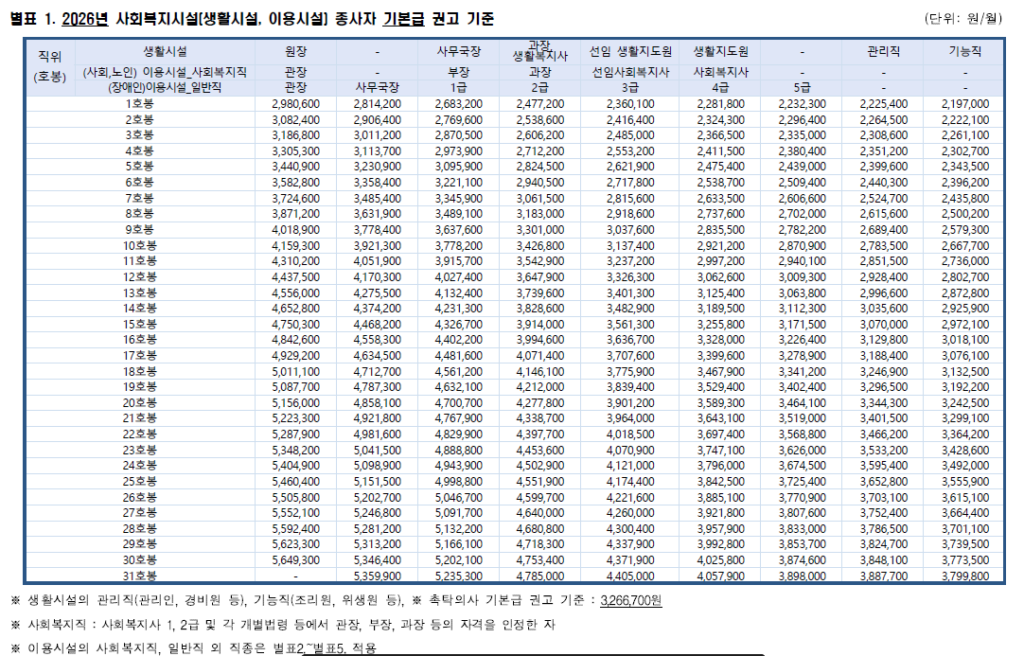
Task: Click '(장애인)이용시설_일반직' header label
Action: 165,87
